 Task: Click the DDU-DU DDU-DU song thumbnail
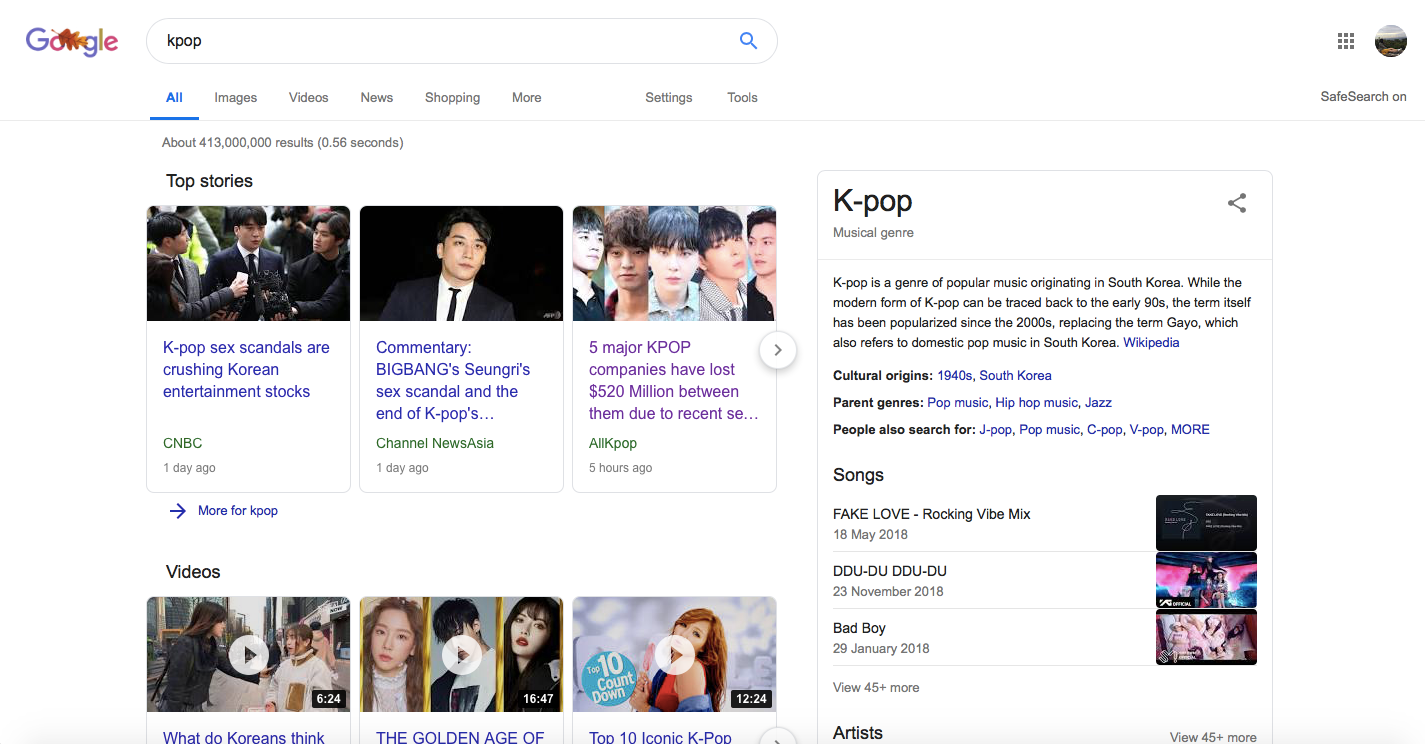click(1206, 580)
